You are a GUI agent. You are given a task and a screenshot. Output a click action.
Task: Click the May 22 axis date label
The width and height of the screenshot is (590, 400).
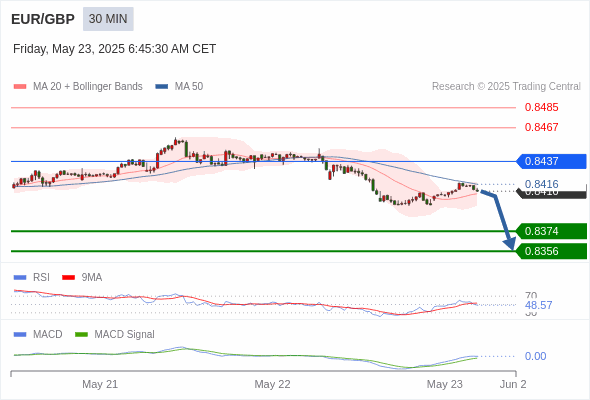272,384
